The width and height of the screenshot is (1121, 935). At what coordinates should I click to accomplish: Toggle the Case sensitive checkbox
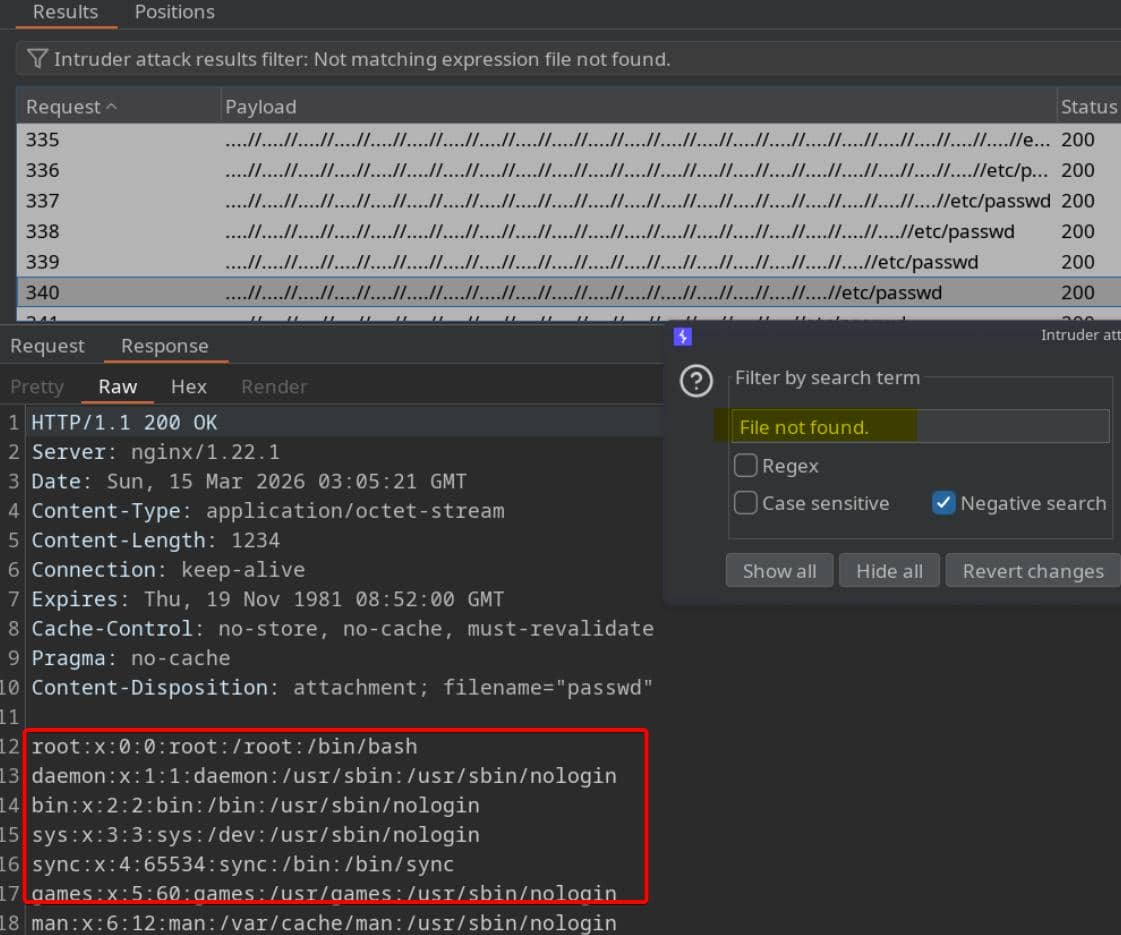coord(746,503)
